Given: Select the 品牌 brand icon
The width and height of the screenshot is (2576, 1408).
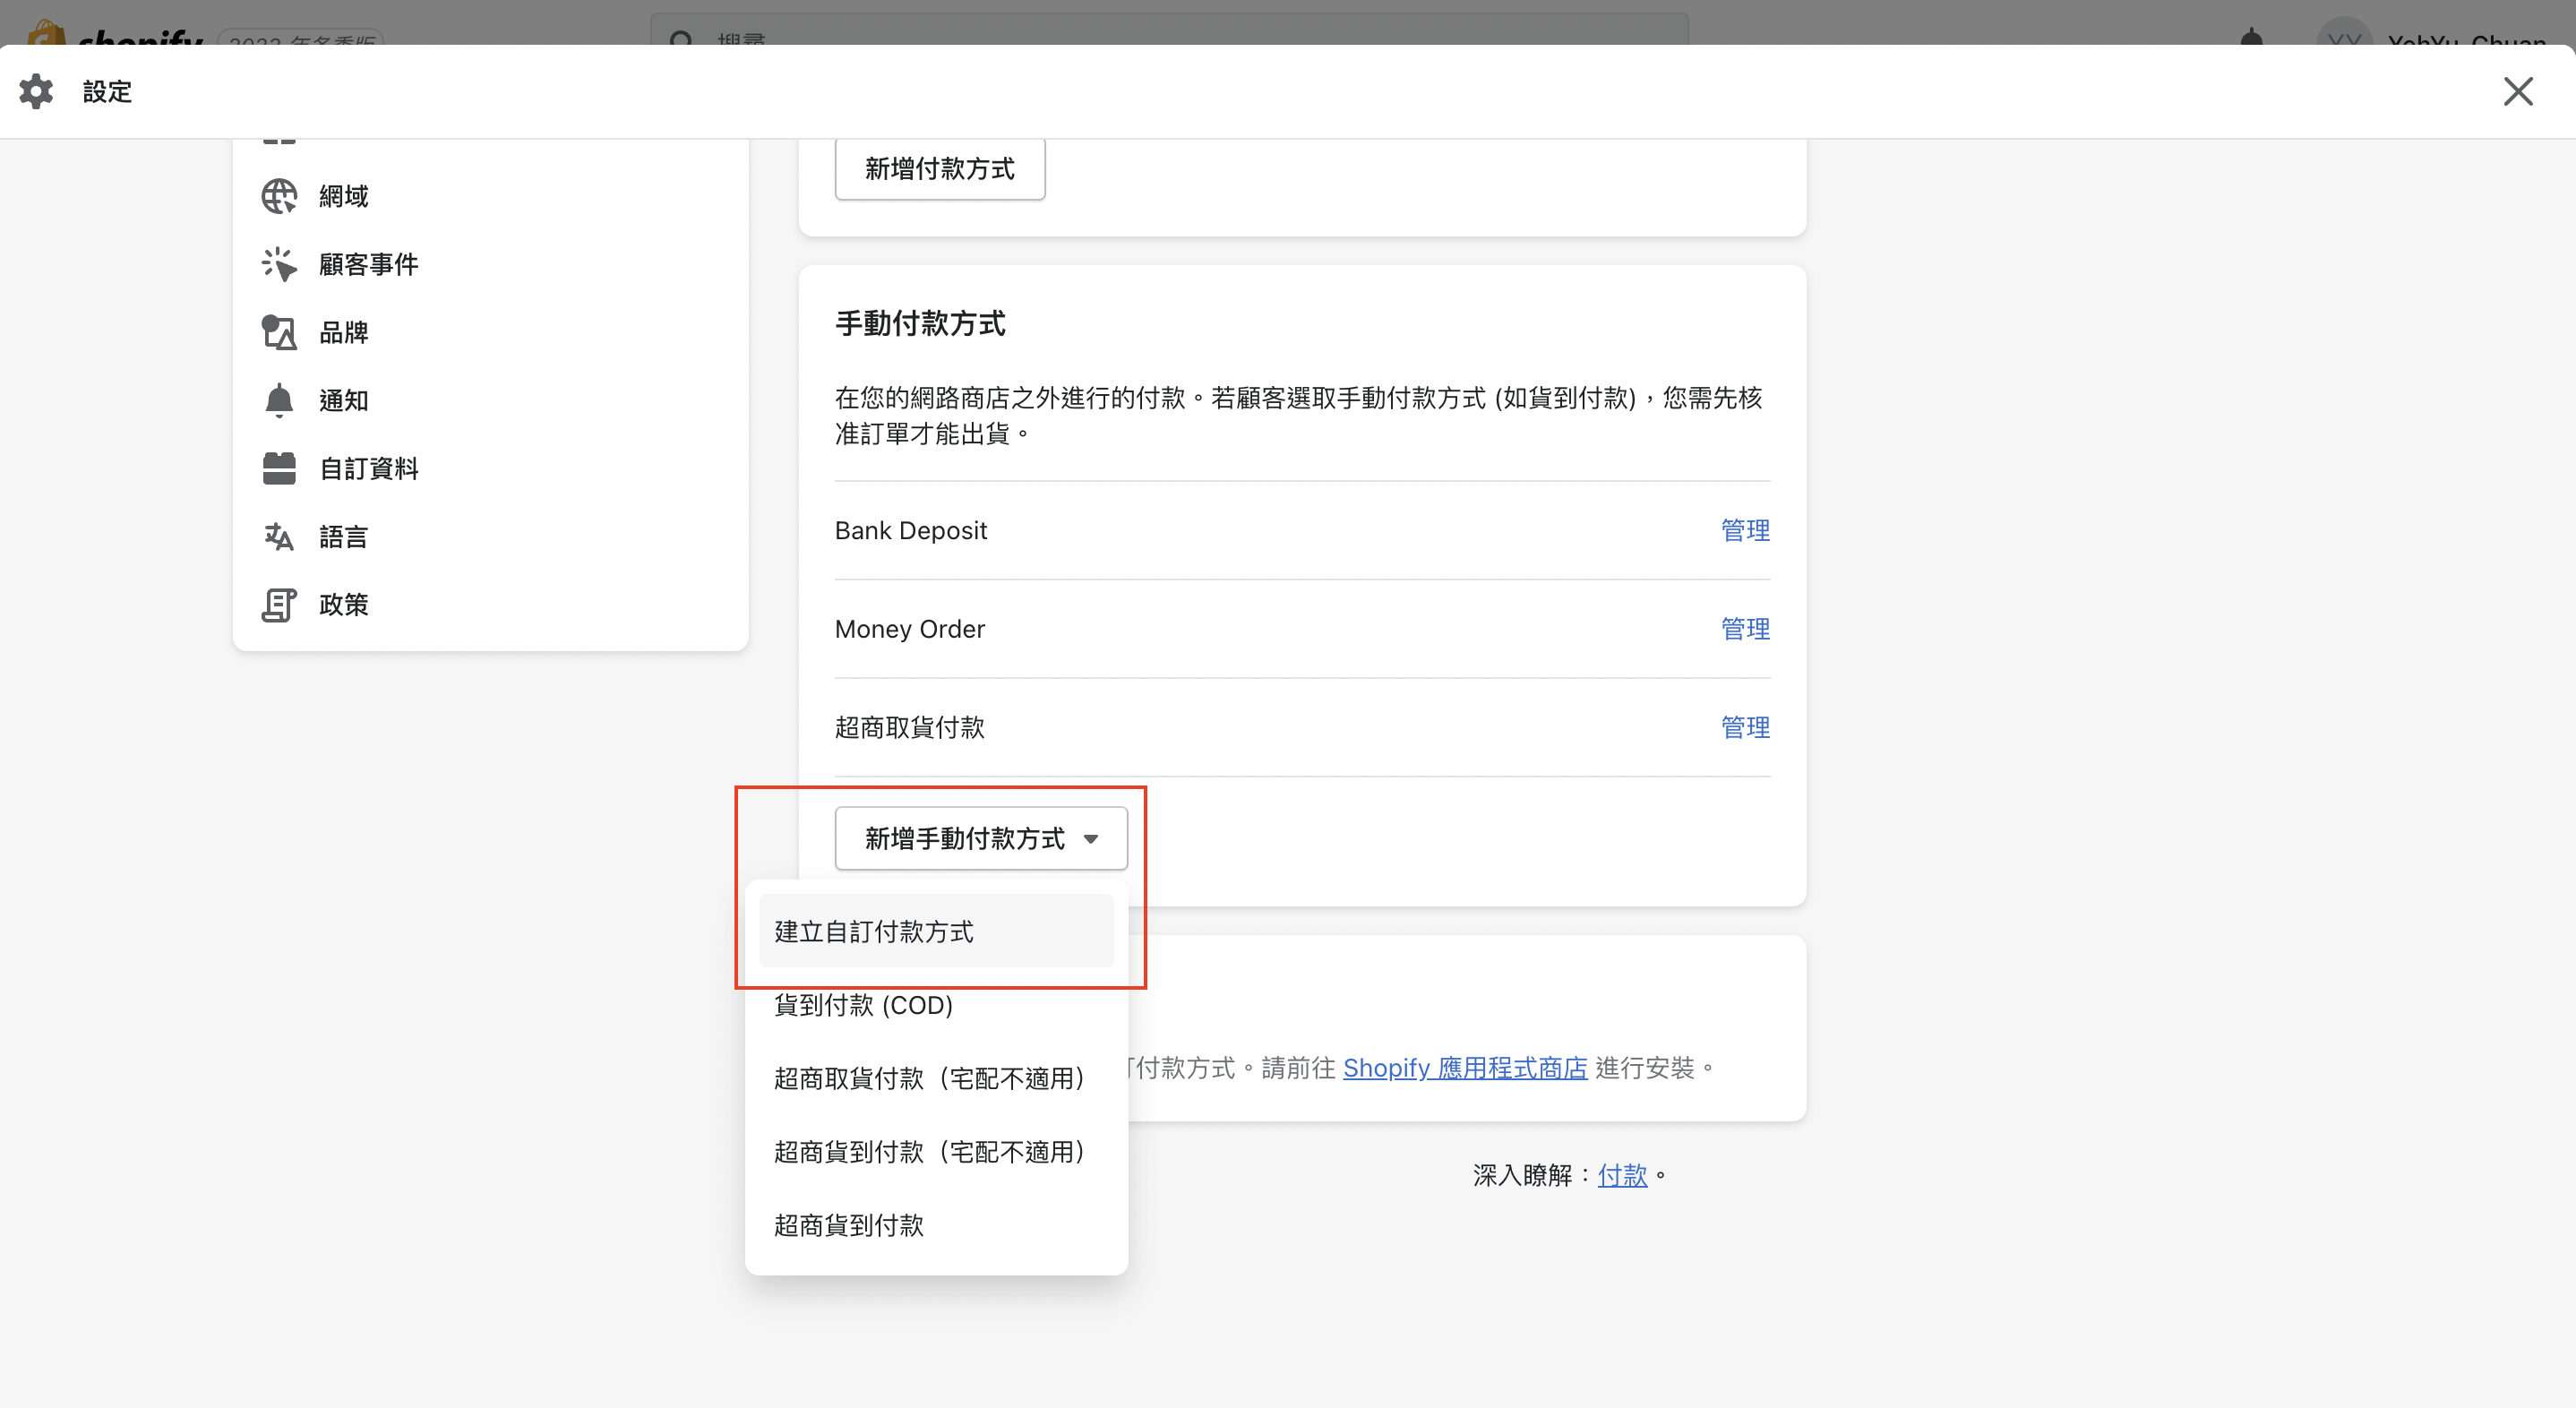Looking at the screenshot, I should 279,332.
